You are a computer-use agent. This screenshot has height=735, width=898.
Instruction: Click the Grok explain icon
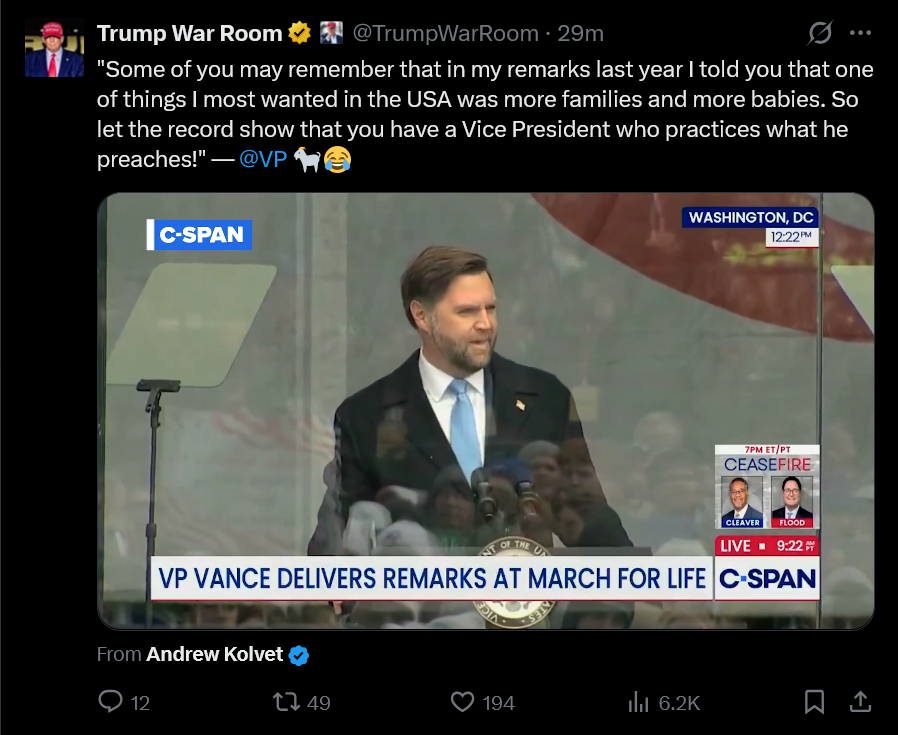coord(820,33)
